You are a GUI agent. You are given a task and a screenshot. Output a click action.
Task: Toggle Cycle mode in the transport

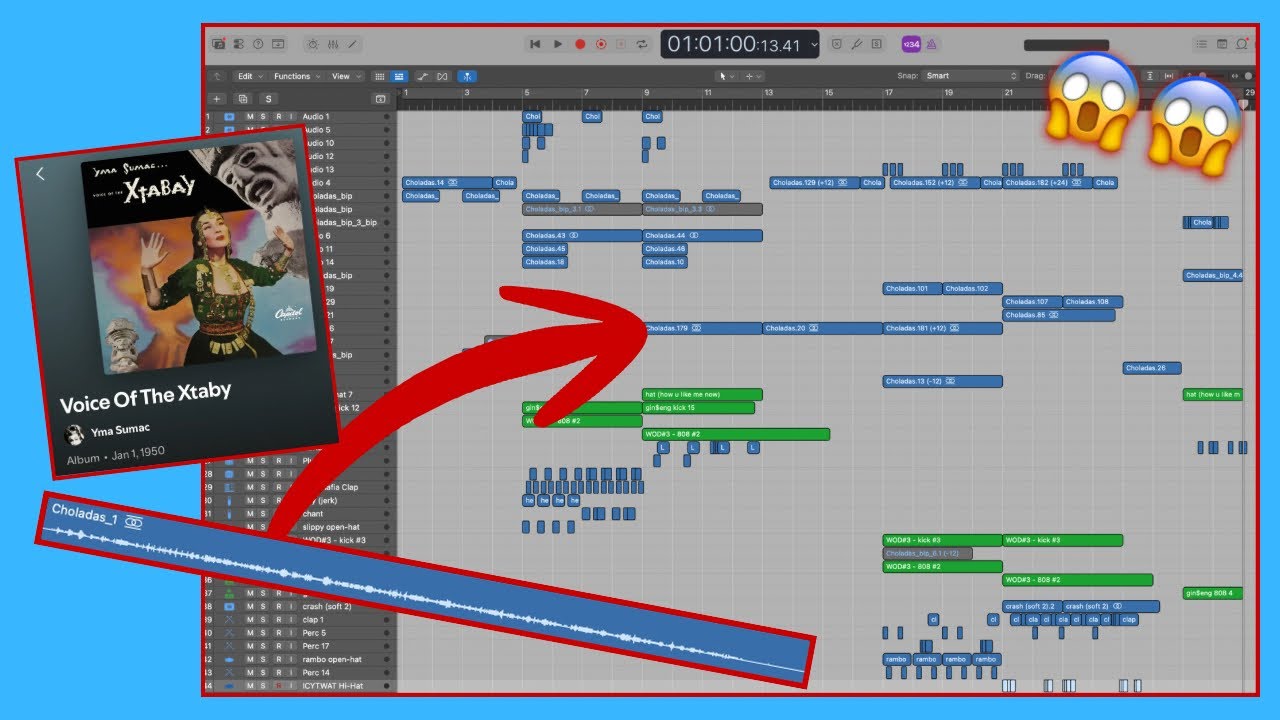point(641,44)
